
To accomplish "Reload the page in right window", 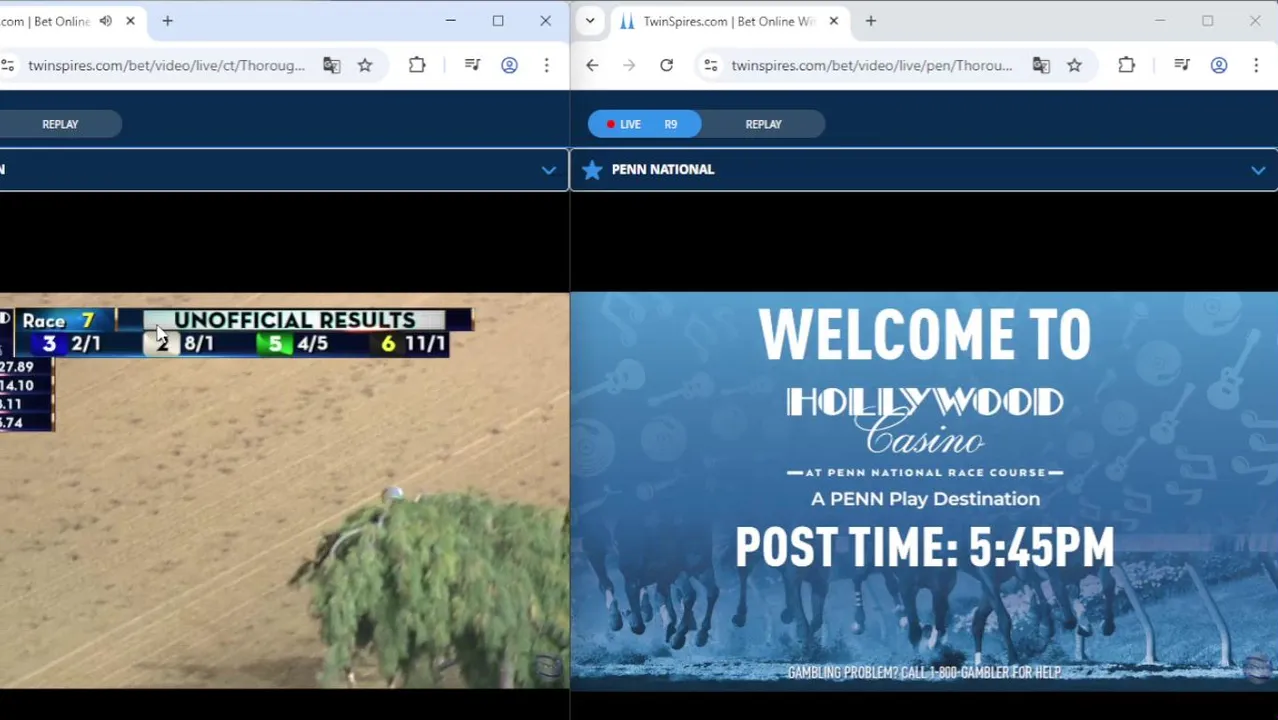I will point(666,65).
